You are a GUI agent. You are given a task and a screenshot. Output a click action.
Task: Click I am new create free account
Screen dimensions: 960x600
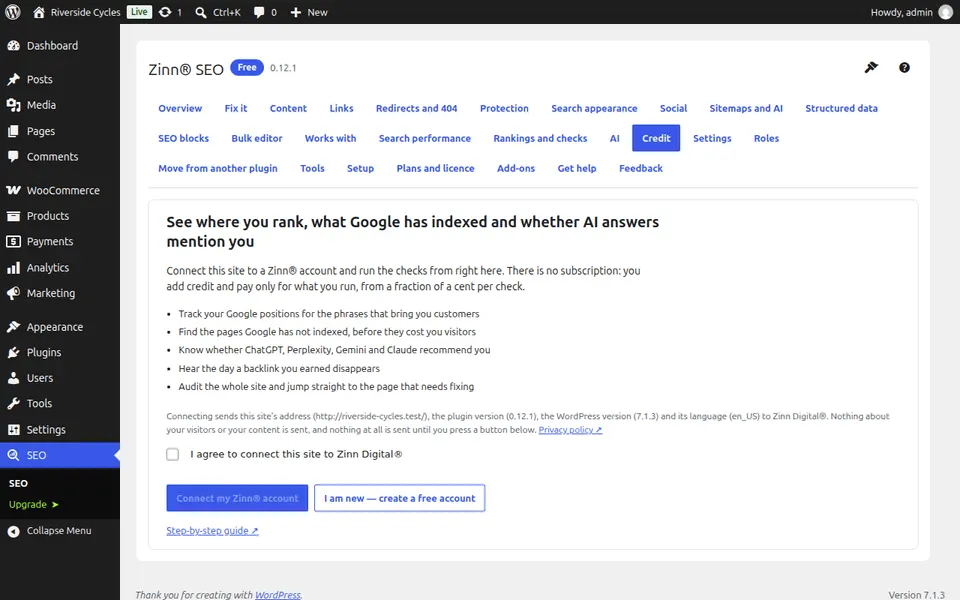point(400,498)
